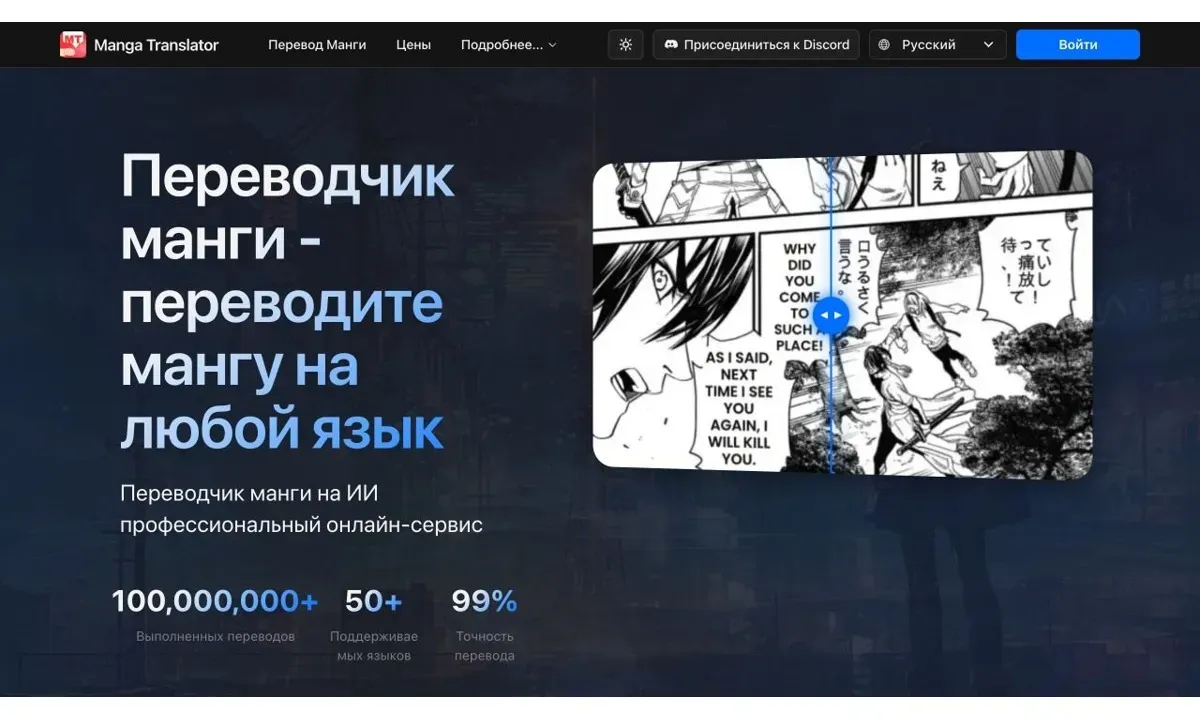Click the Manga Translator brand name

coord(156,45)
